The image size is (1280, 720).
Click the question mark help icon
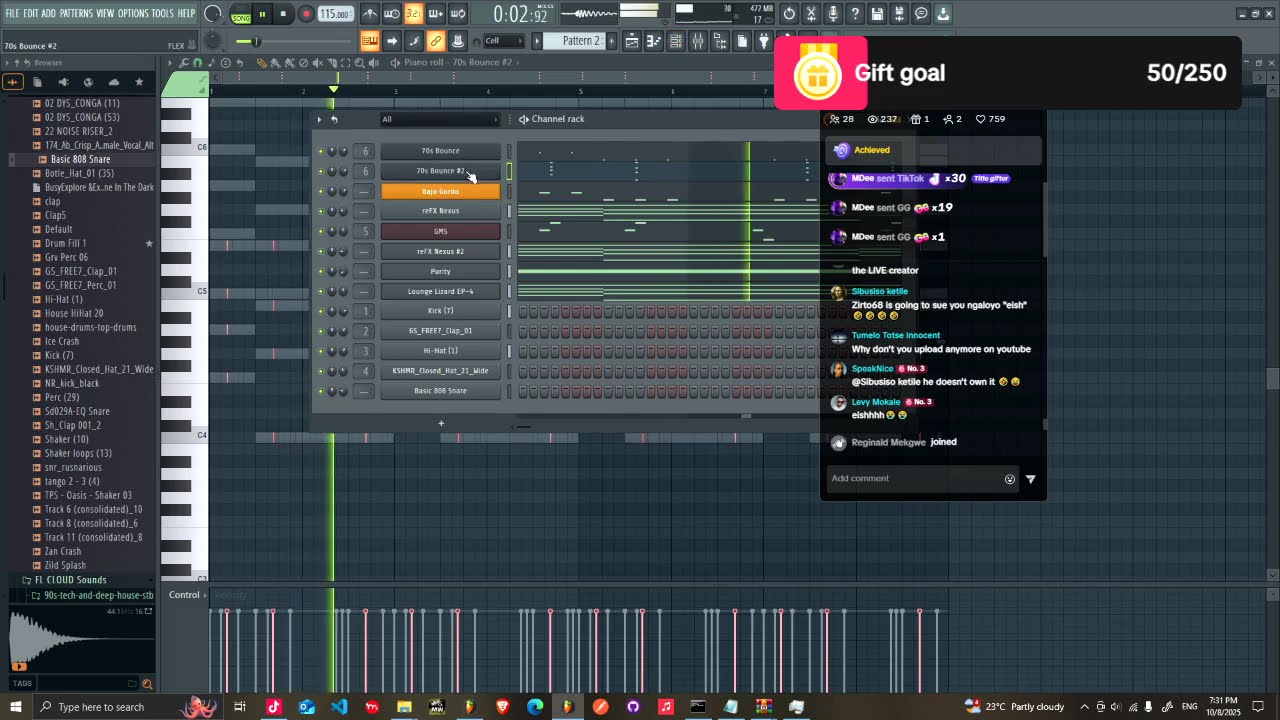coord(855,14)
